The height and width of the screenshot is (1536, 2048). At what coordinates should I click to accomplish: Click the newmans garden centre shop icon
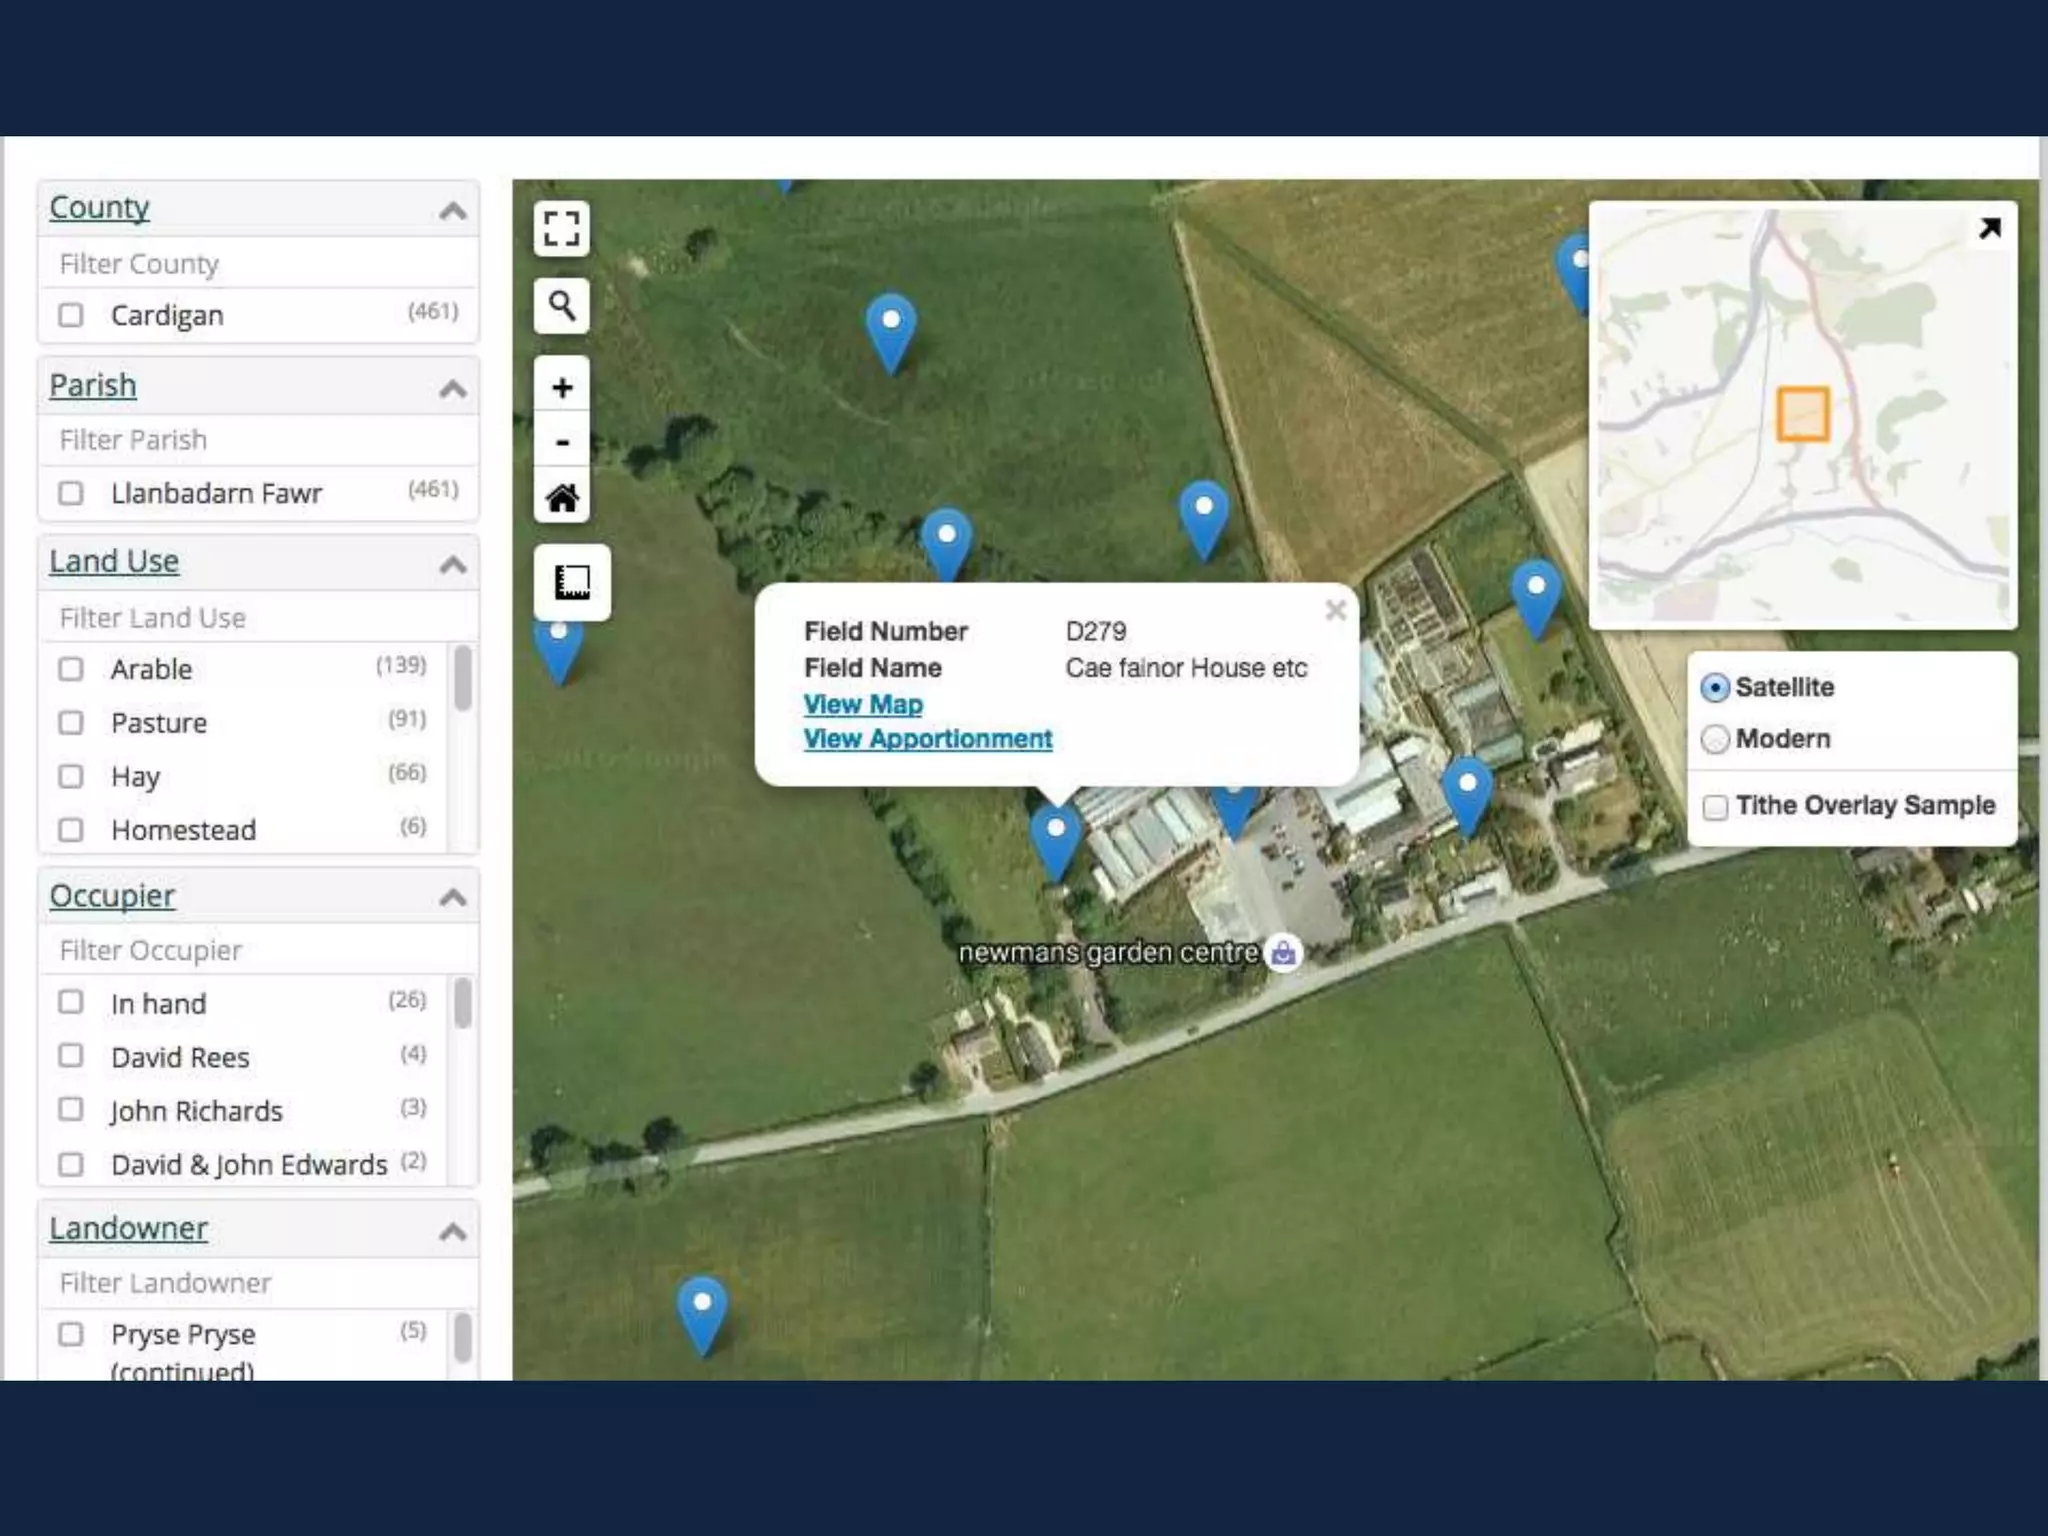[x=1283, y=952]
